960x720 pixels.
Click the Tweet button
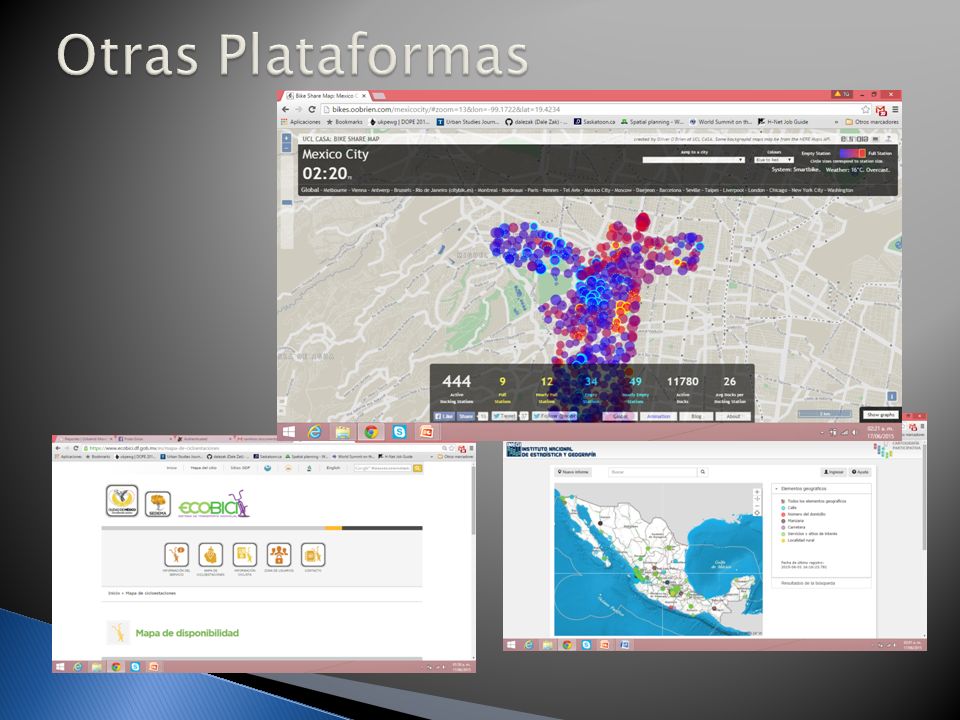[504, 416]
